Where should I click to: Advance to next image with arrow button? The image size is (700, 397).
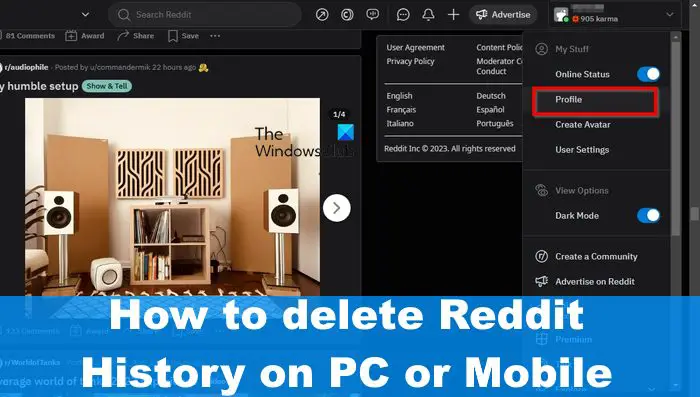337,208
